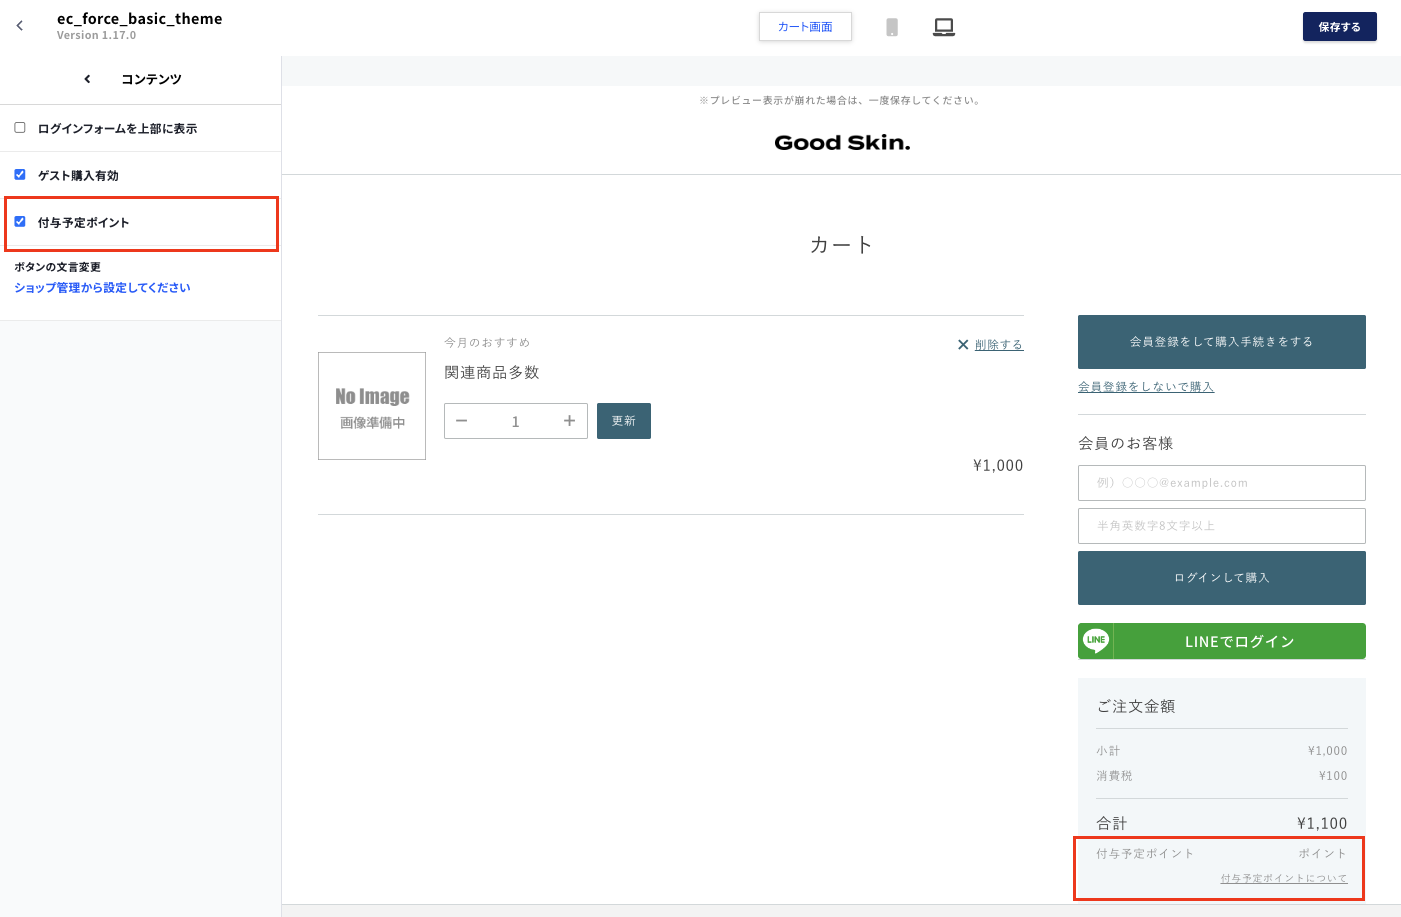Click the quantity field showing 1
The height and width of the screenshot is (917, 1401).
pyautogui.click(x=515, y=421)
